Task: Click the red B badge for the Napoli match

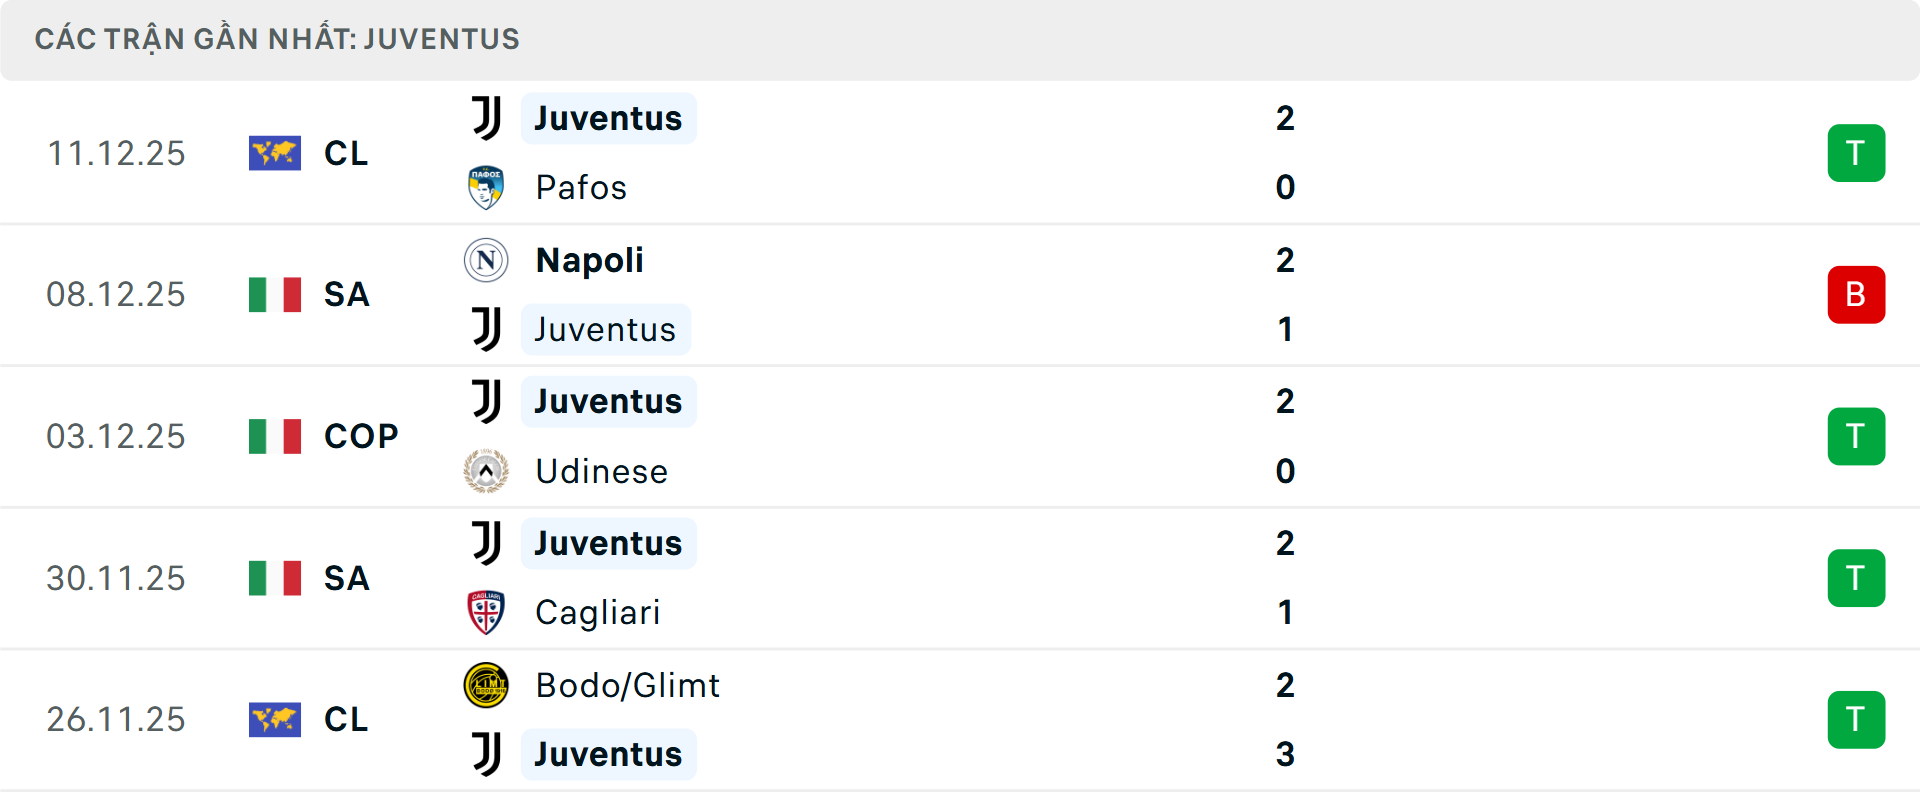Action: click(1856, 294)
